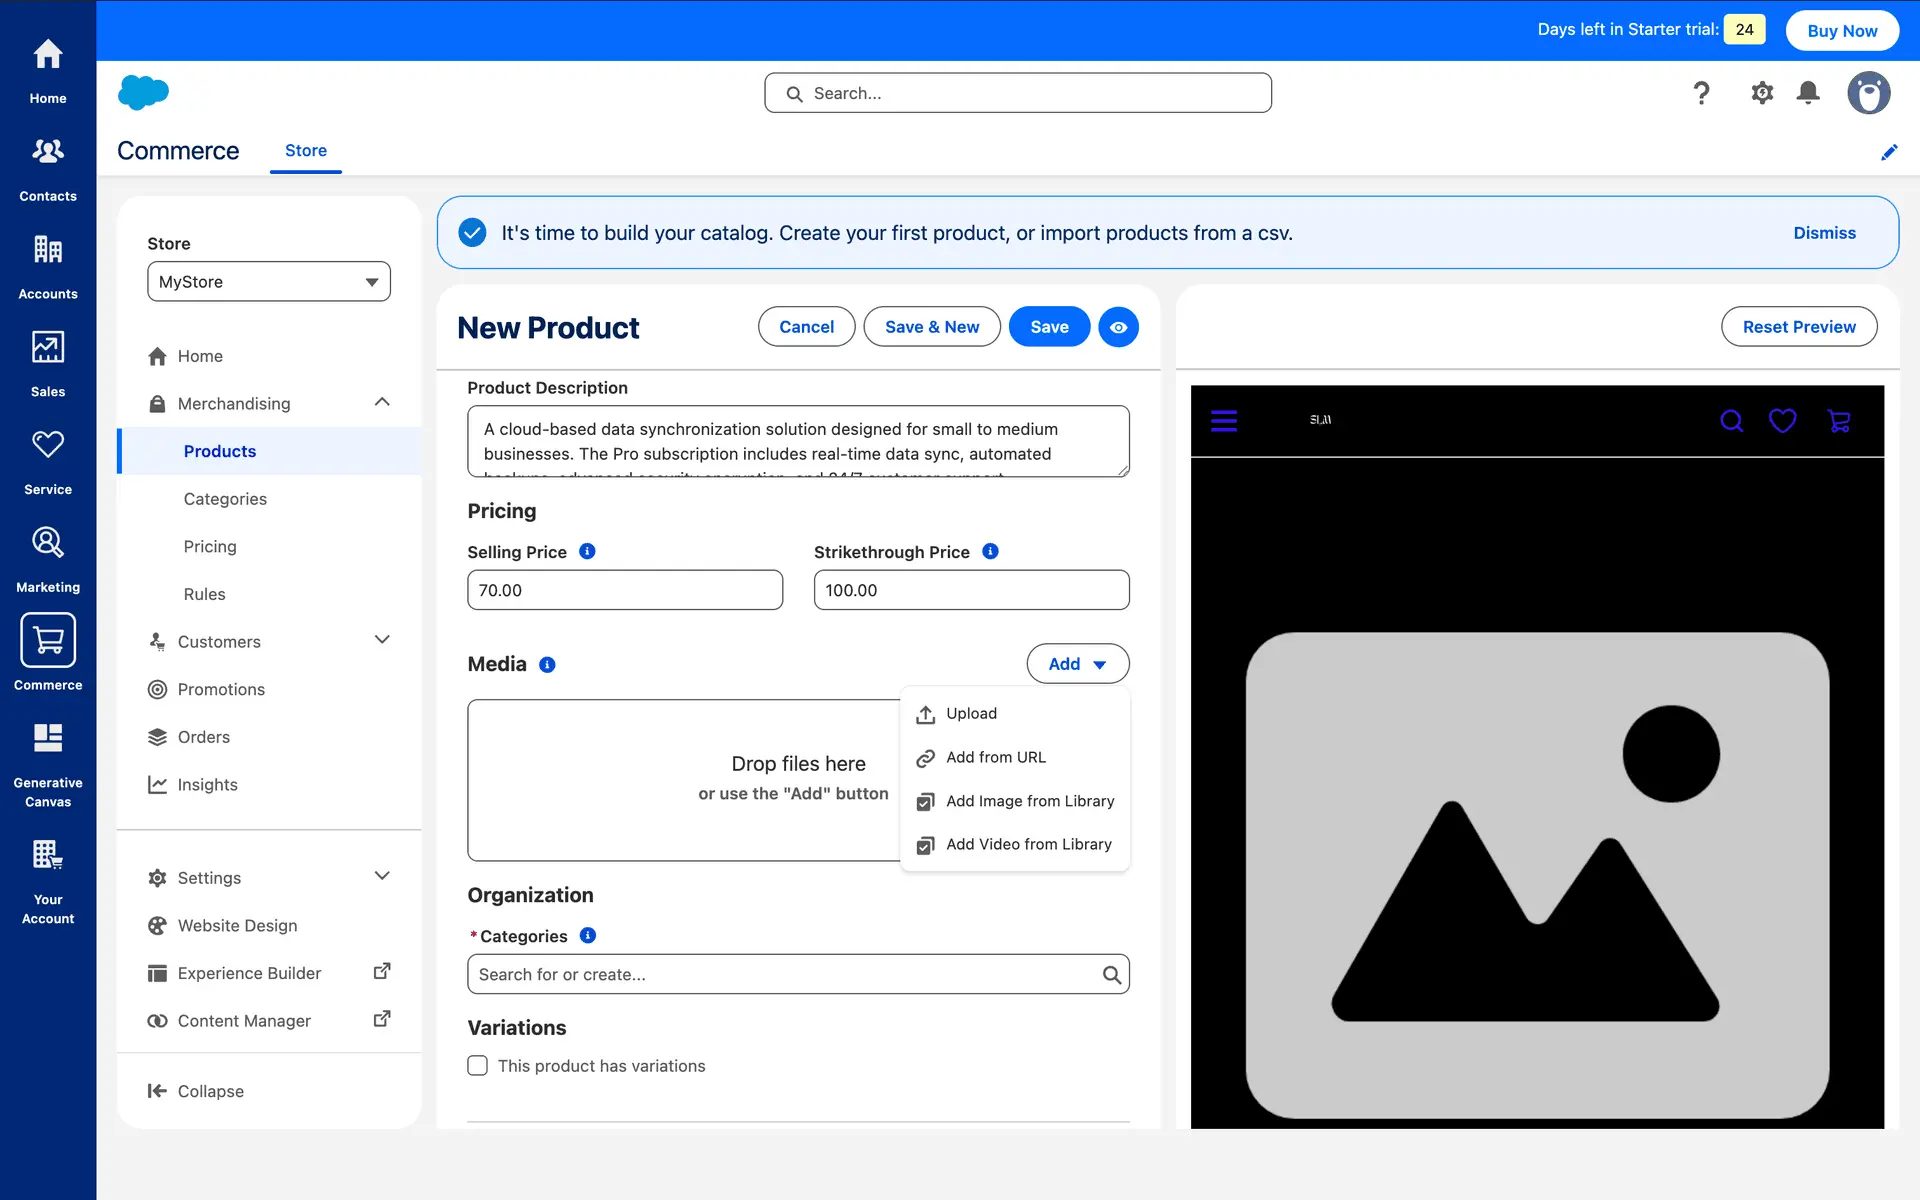Open the hamburger menu in store preview
The height and width of the screenshot is (1200, 1920).
pos(1224,421)
